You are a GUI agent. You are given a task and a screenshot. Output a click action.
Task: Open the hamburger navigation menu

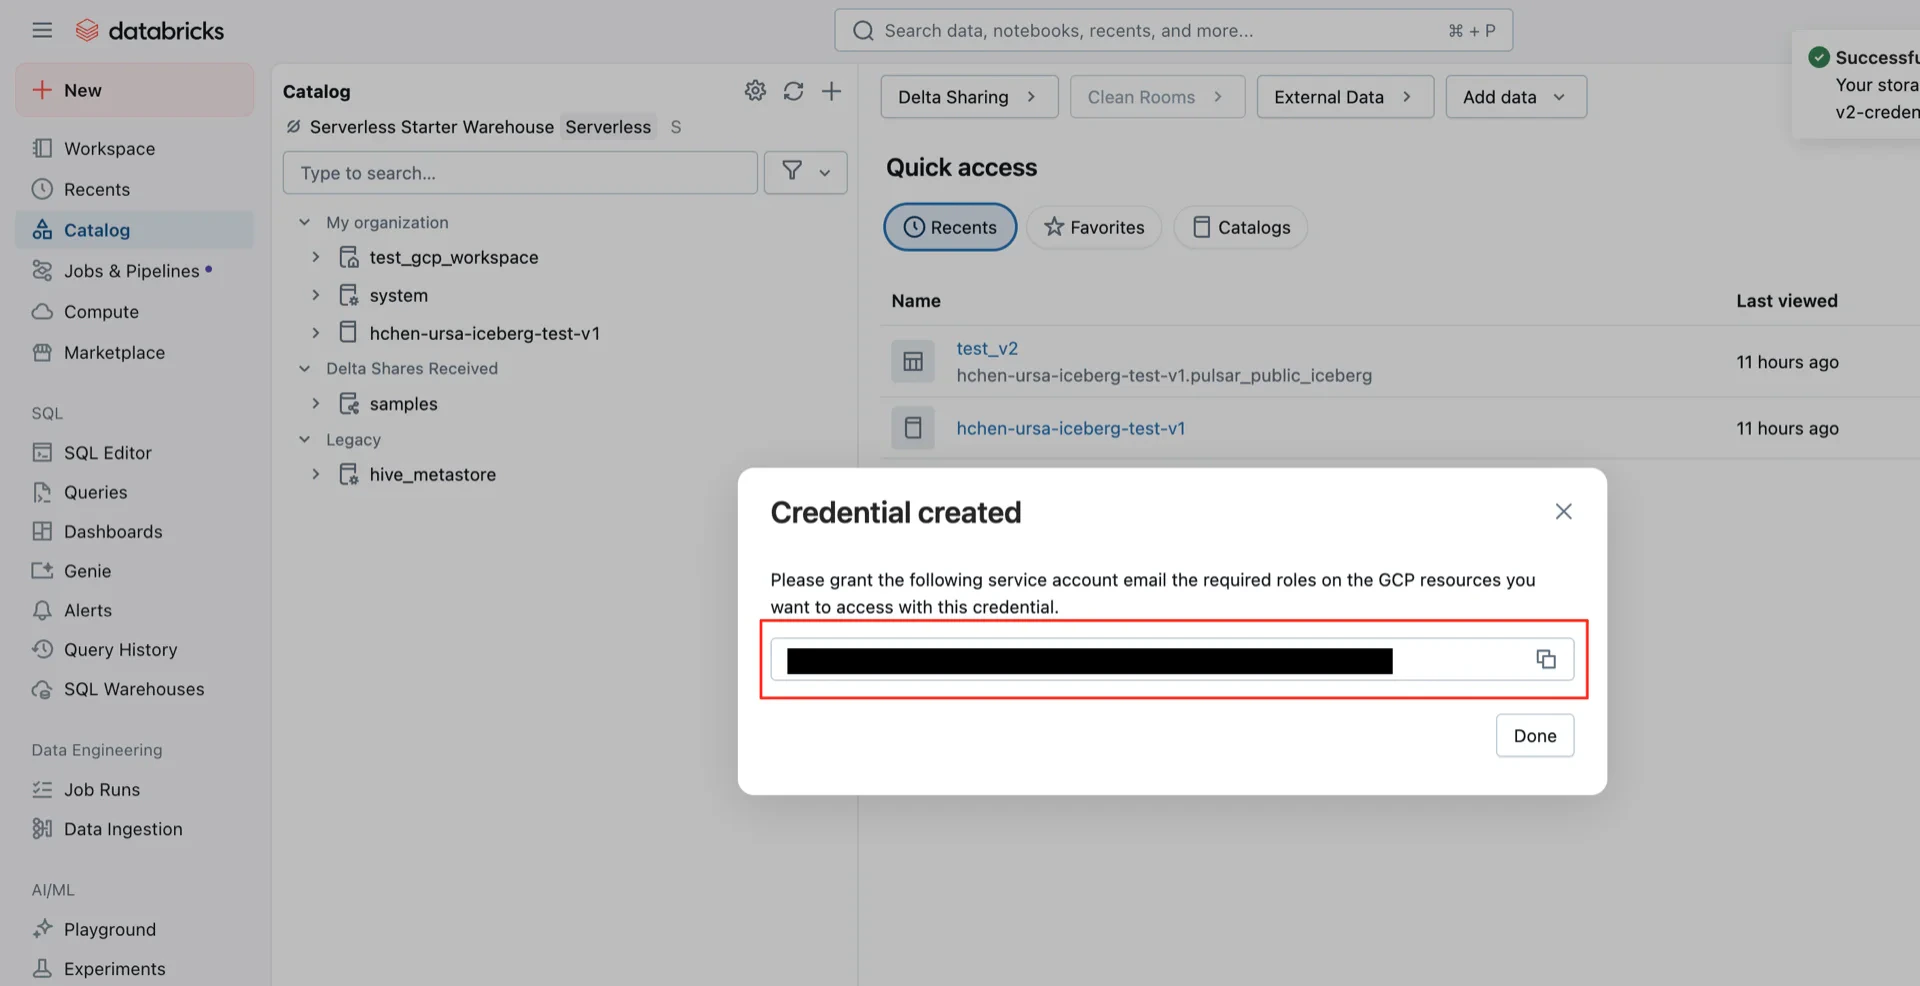click(x=42, y=30)
